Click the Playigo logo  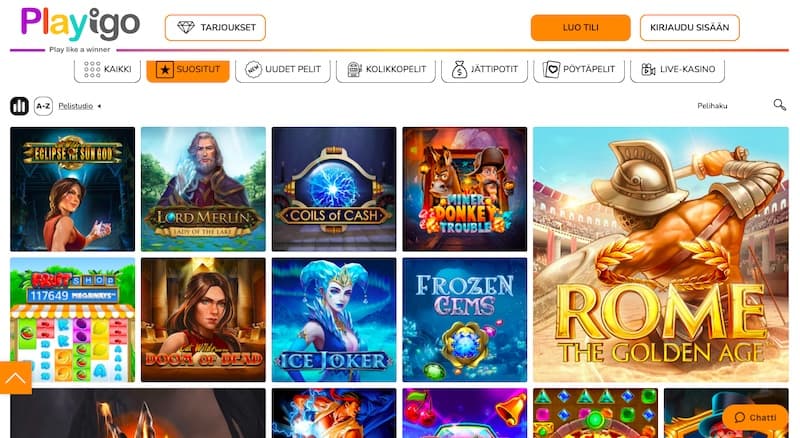pyautogui.click(x=80, y=26)
